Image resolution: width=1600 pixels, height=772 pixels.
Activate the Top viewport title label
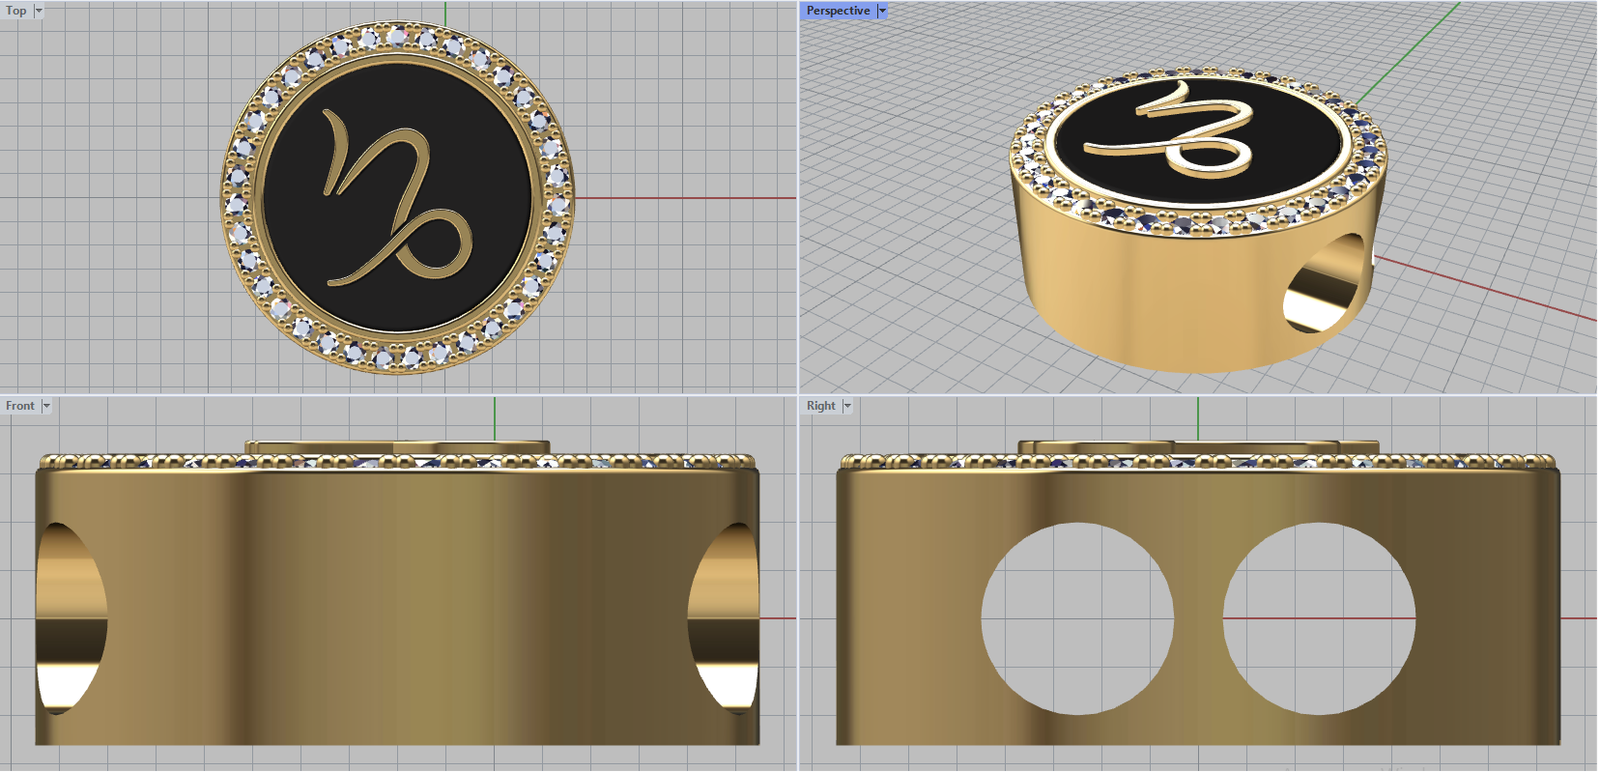pos(16,11)
